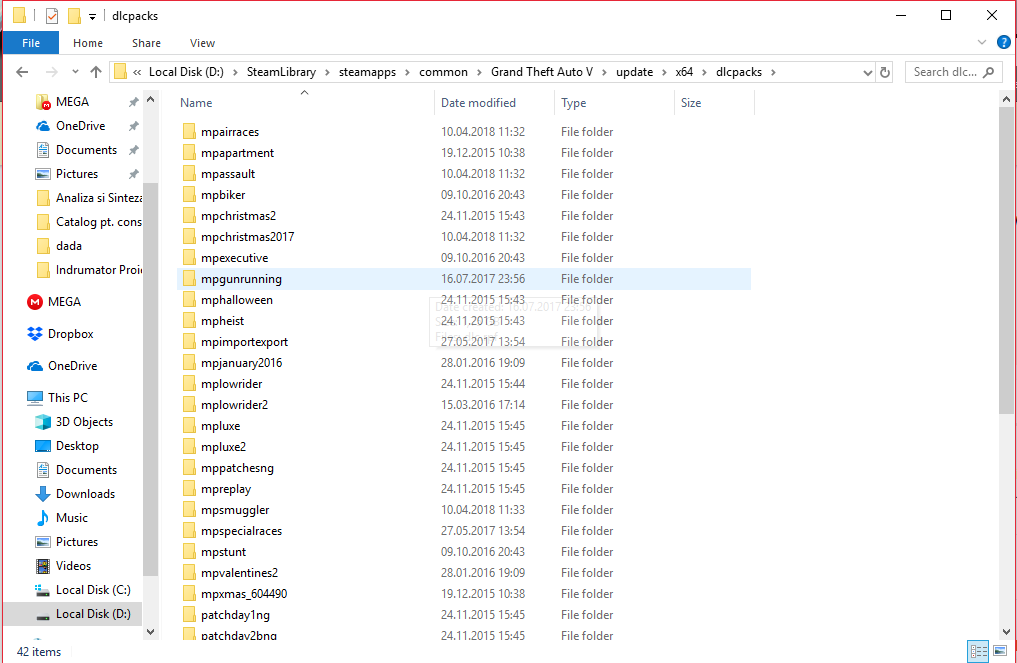Sort files by Date modified column
This screenshot has width=1017, height=663.
coord(477,102)
